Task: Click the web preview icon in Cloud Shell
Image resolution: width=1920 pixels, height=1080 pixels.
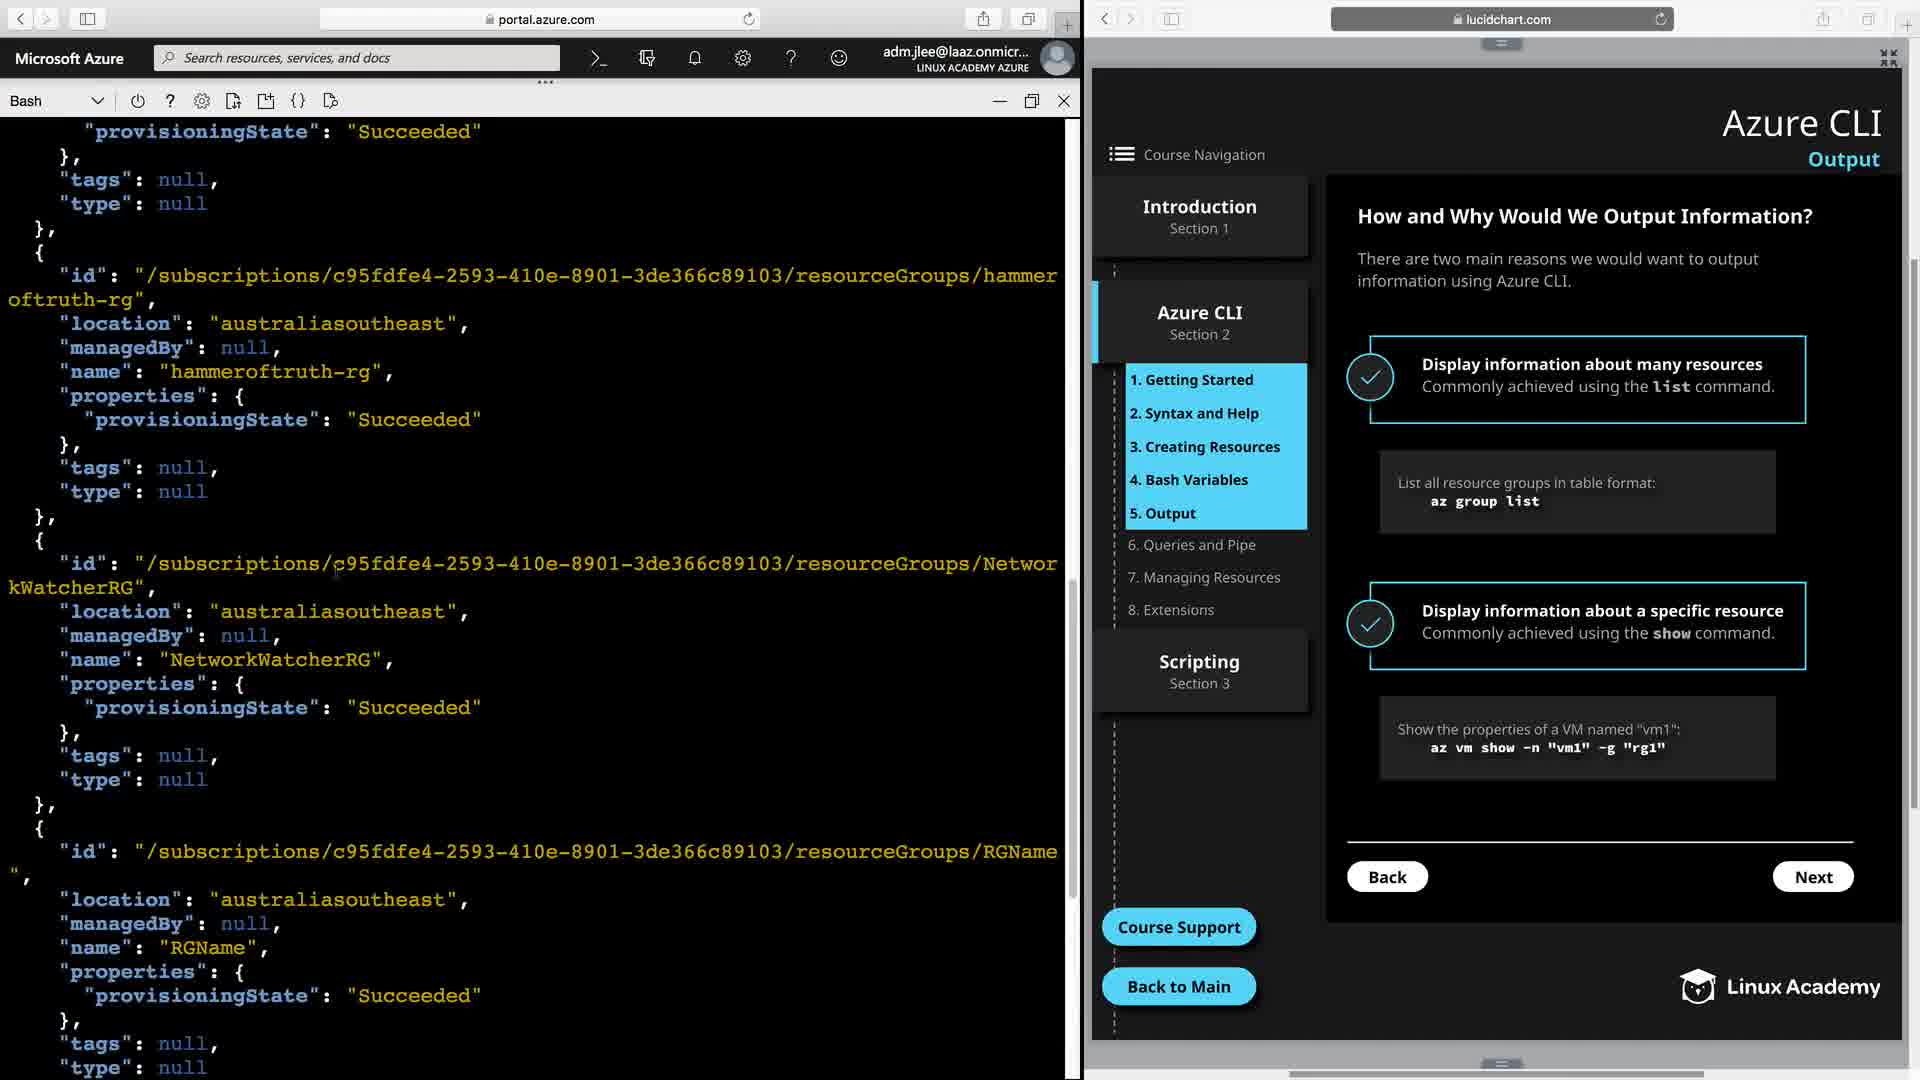Action: pyautogui.click(x=330, y=101)
